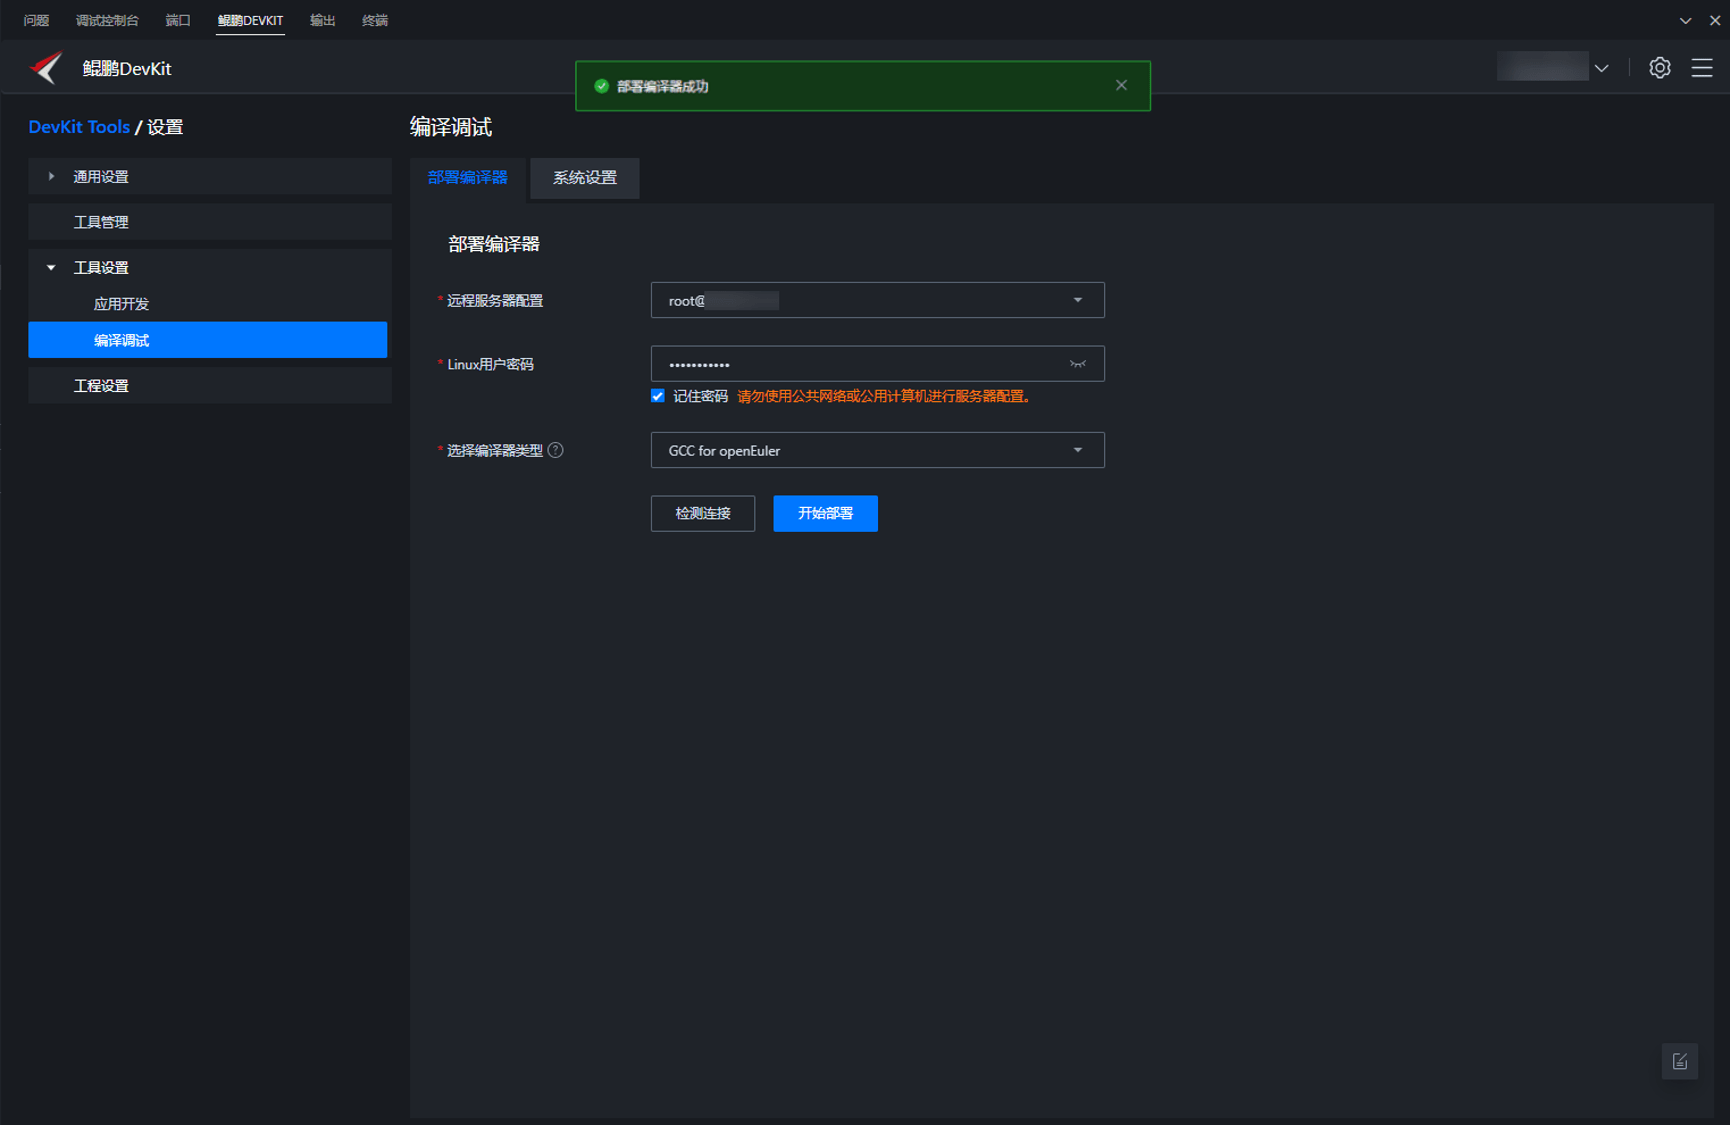This screenshot has height=1125, width=1730.
Task: Switch to the 终端 panel tab
Action: pyautogui.click(x=375, y=20)
